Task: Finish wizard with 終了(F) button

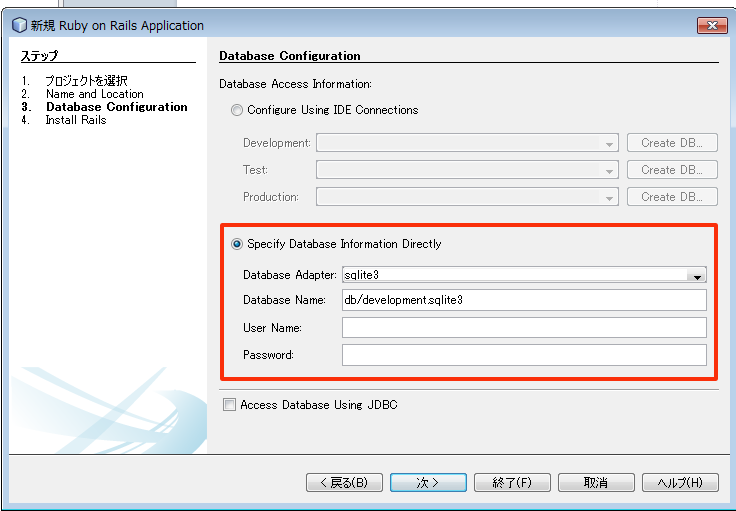Action: (512, 482)
